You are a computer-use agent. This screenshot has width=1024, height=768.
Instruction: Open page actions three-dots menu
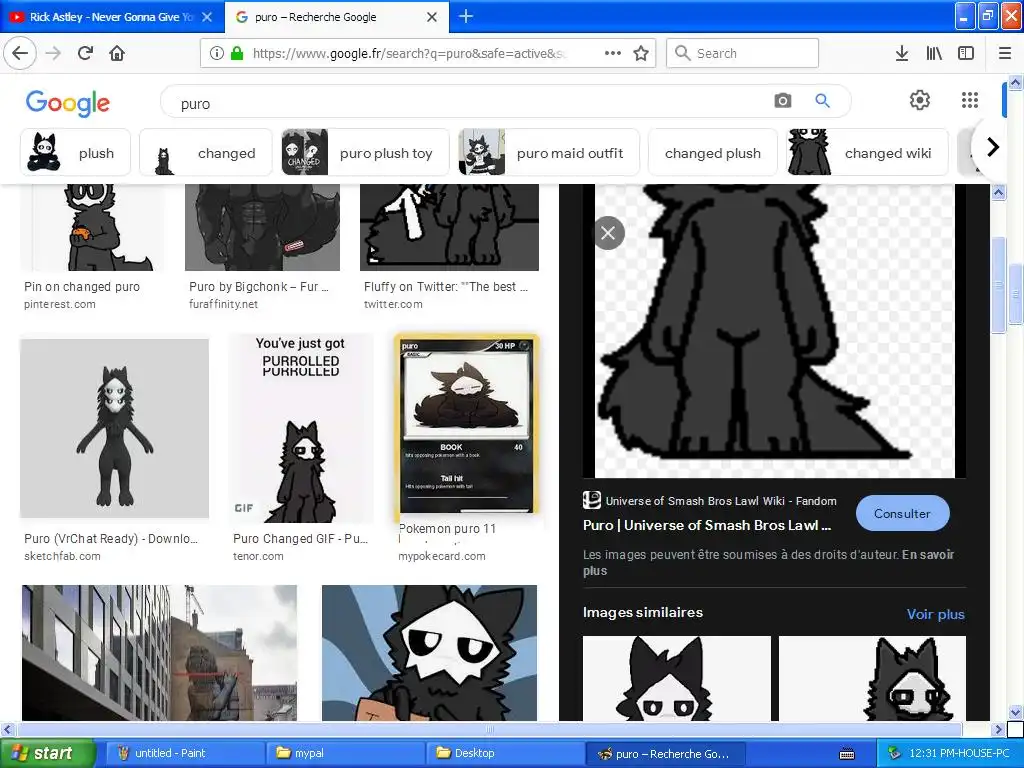(x=613, y=53)
